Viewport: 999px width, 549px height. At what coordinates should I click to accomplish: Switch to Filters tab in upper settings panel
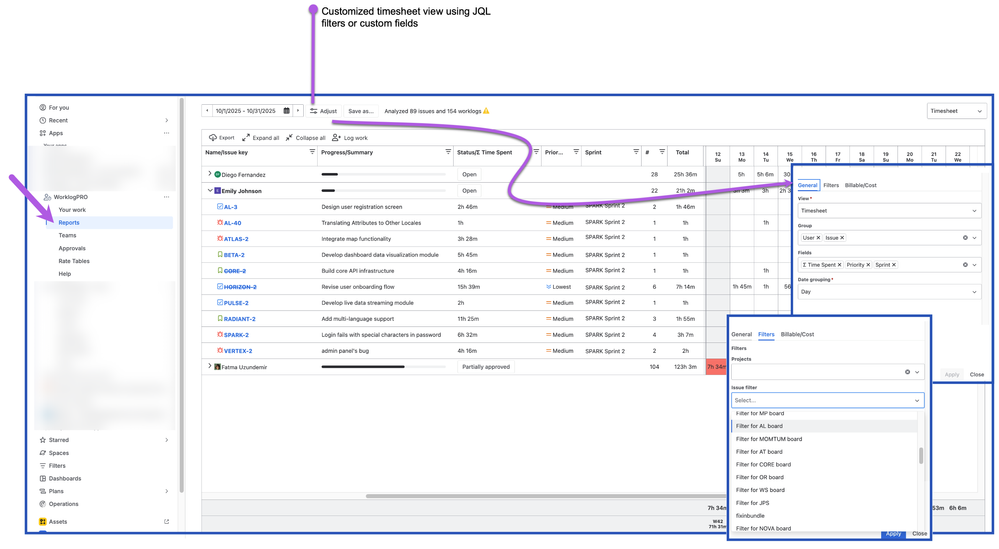(831, 185)
